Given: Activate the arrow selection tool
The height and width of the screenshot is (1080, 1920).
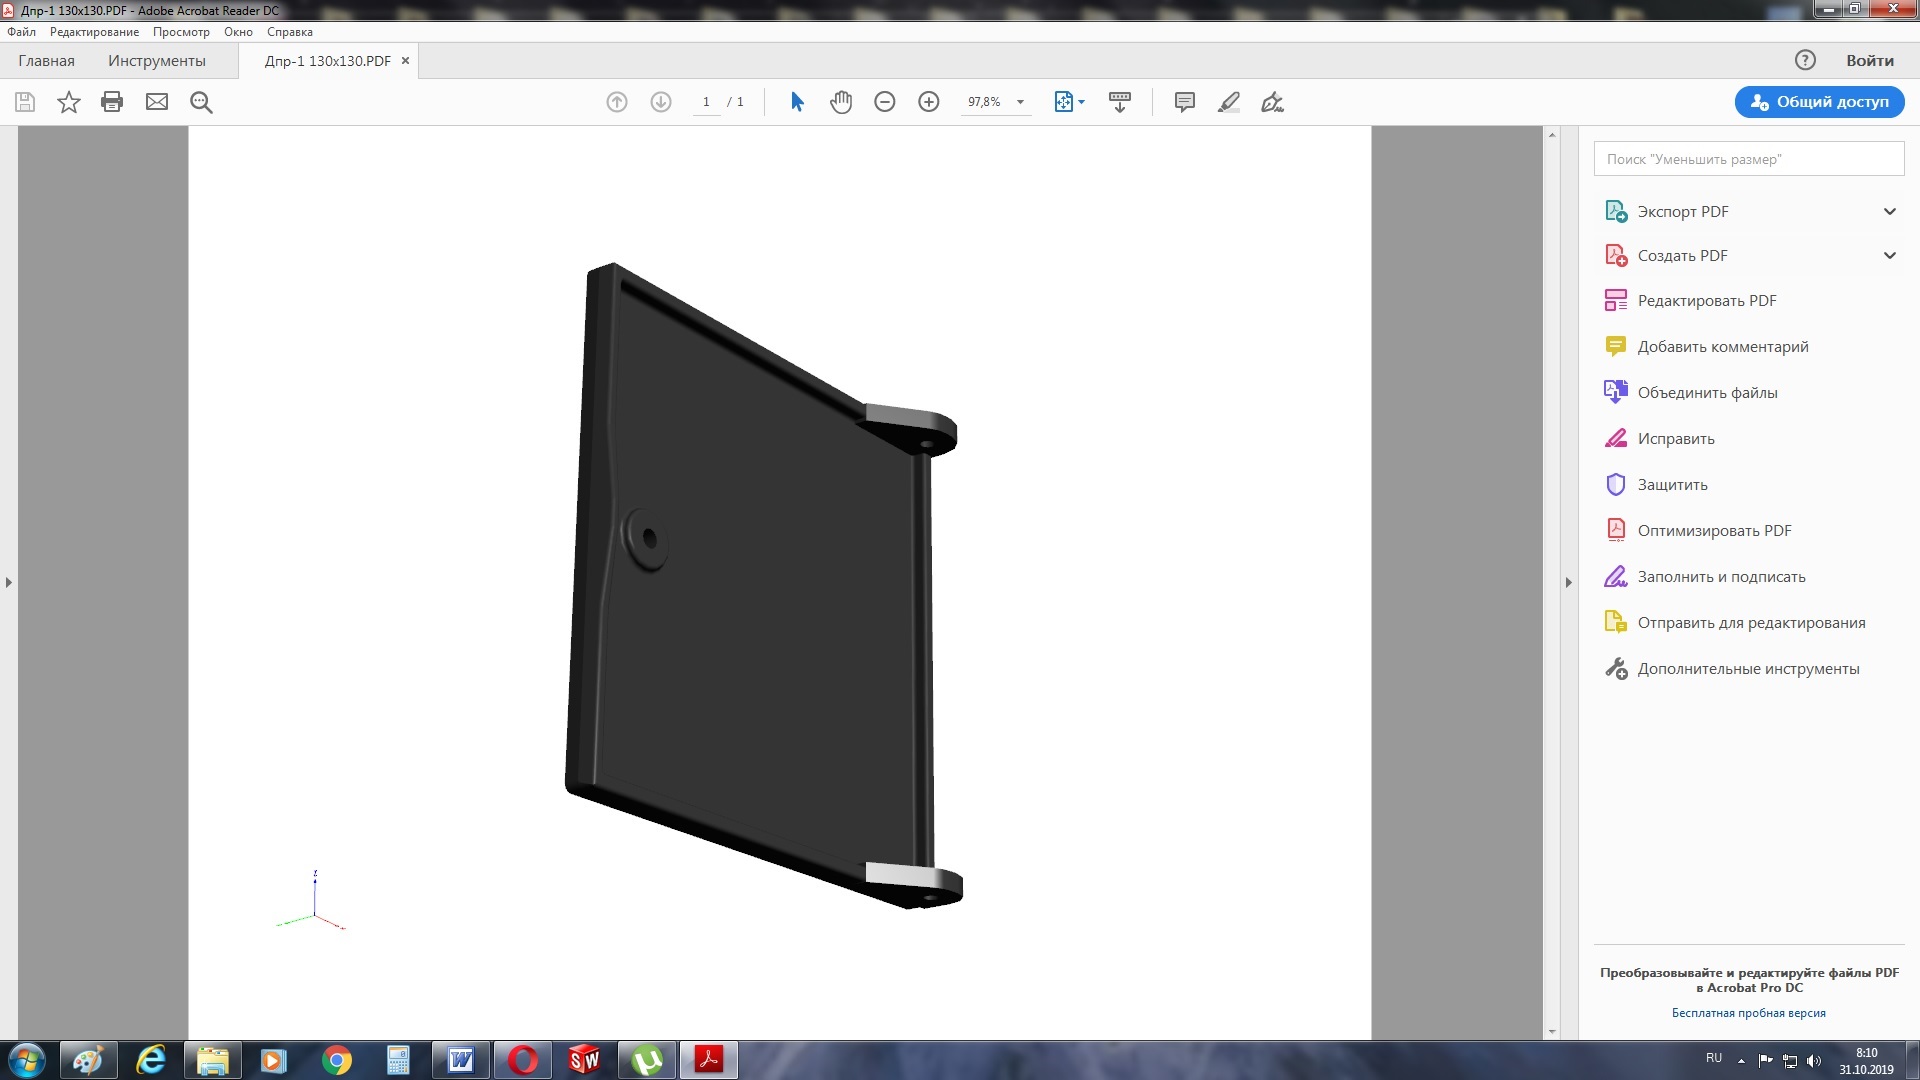Looking at the screenshot, I should [x=797, y=102].
